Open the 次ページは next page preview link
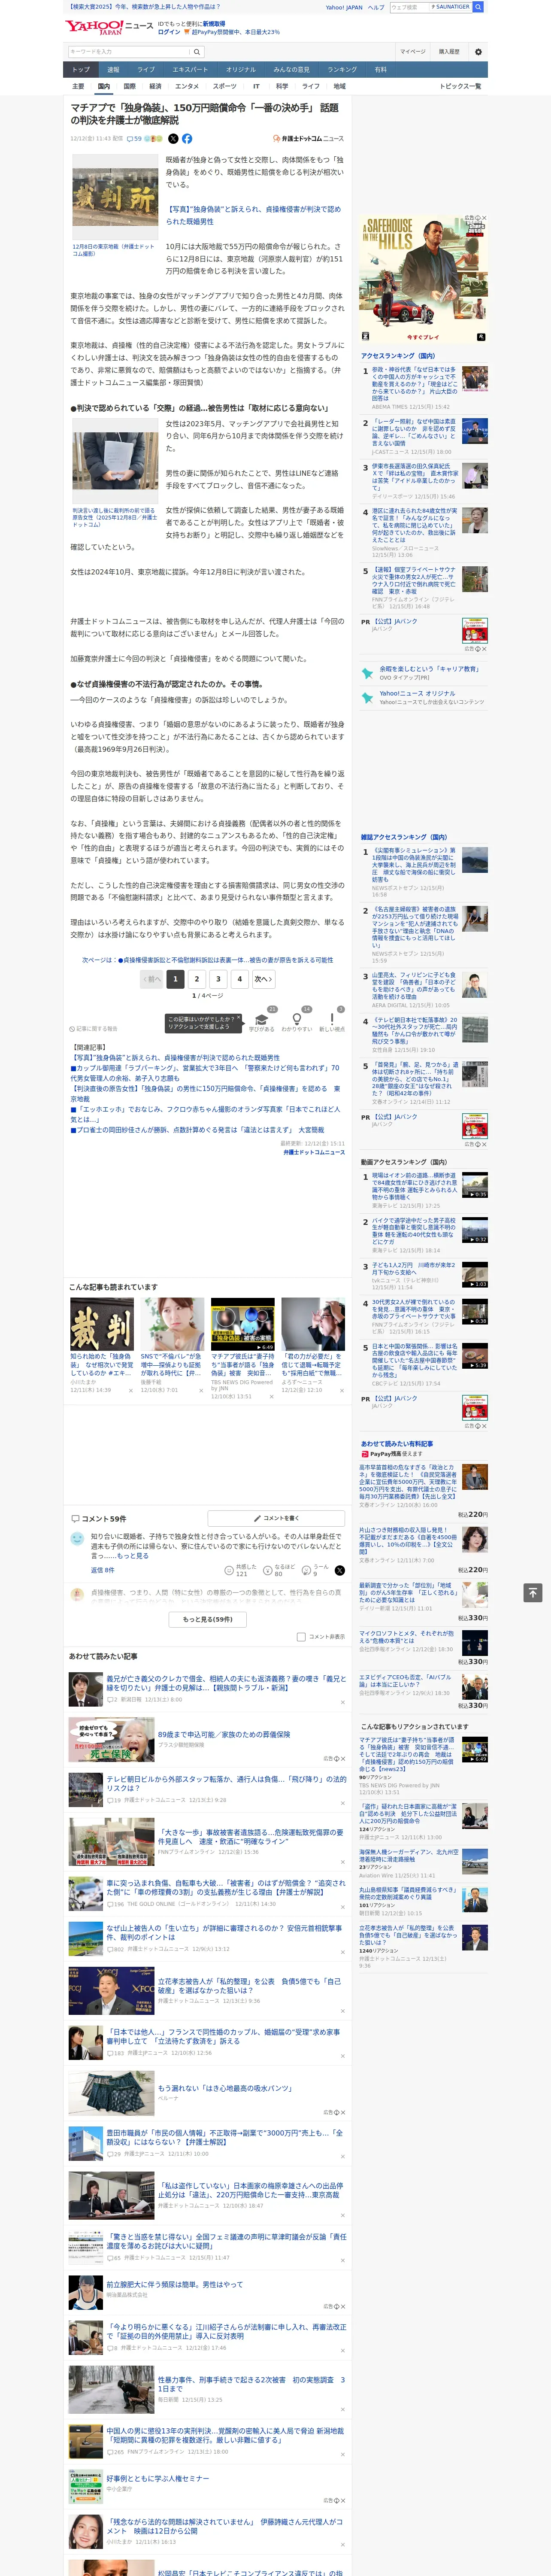Image resolution: width=551 pixels, height=2576 pixels. click(208, 960)
